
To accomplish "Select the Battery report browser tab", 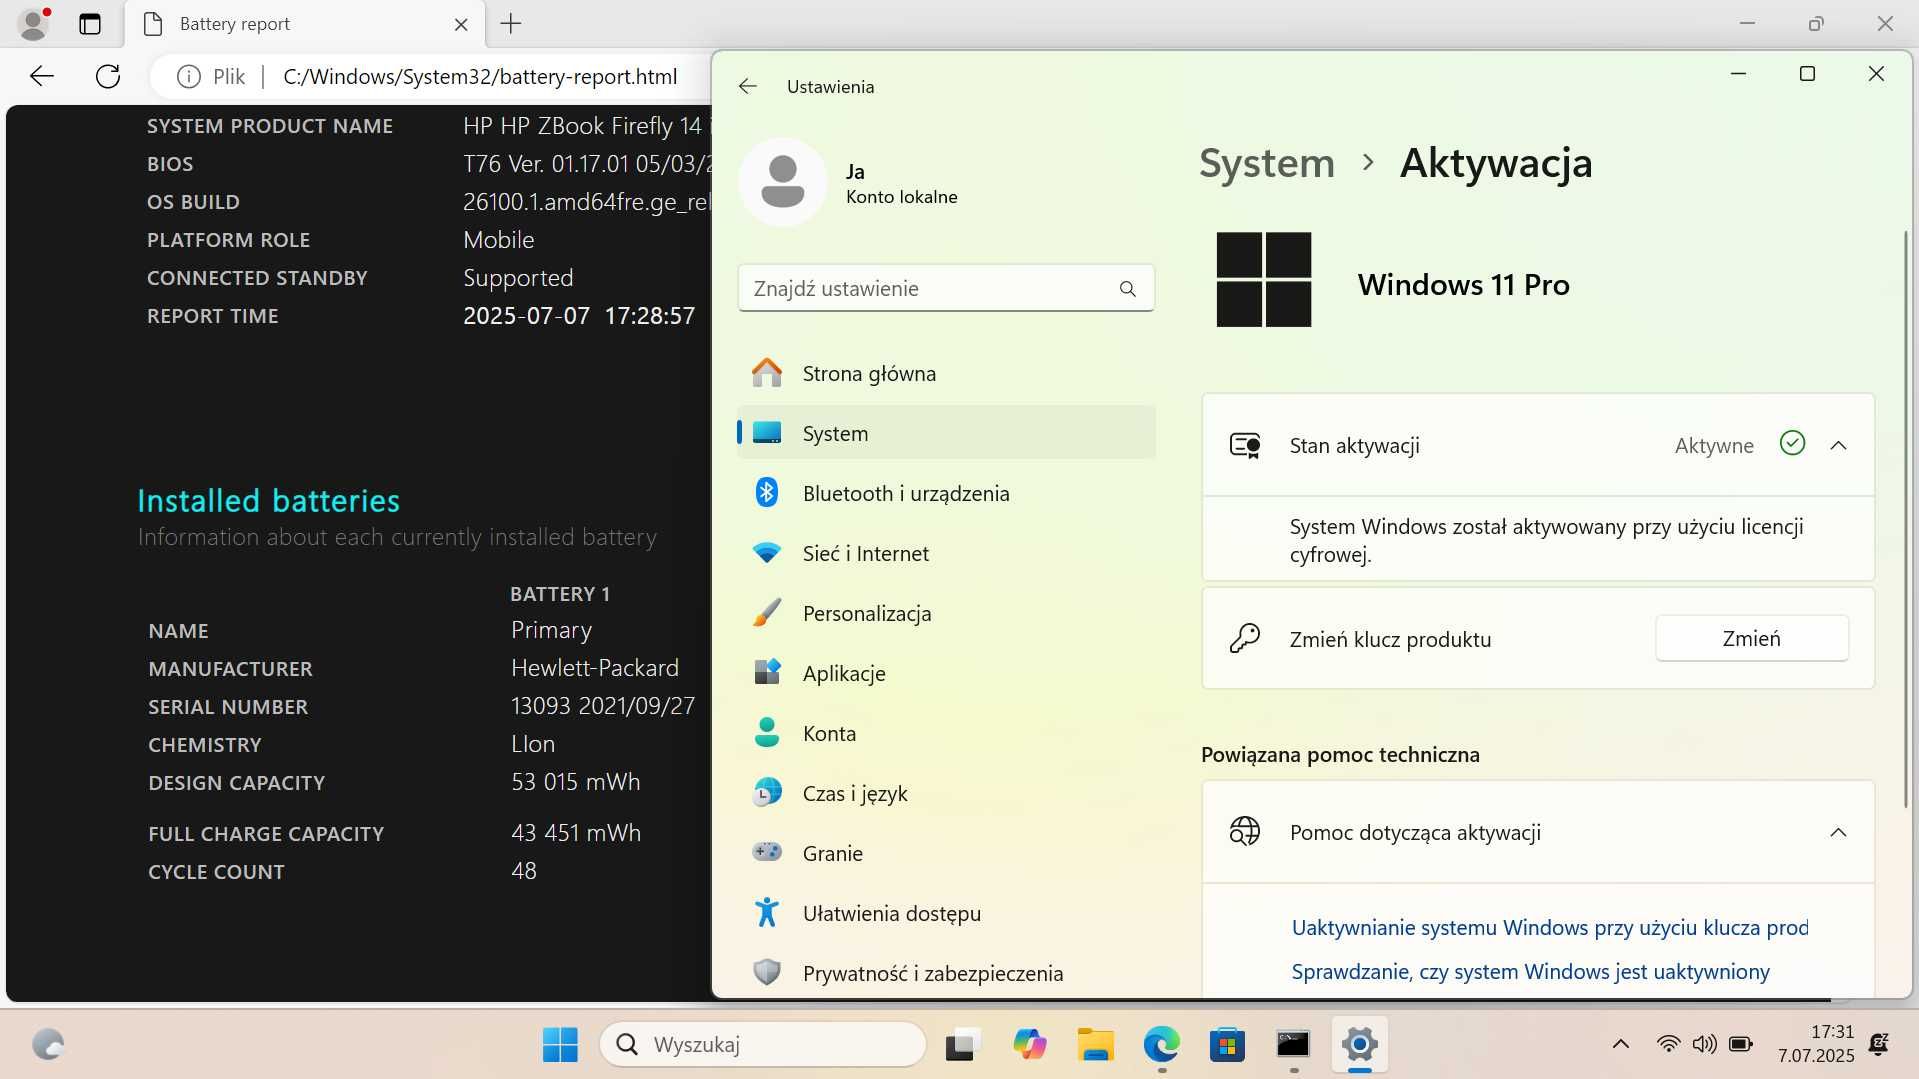I will coord(305,24).
